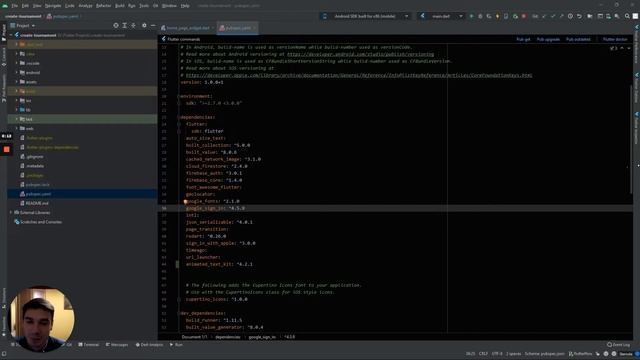The height and width of the screenshot is (360, 640).
Task: Click the phone device icon in the toolbar
Action: point(506,16)
